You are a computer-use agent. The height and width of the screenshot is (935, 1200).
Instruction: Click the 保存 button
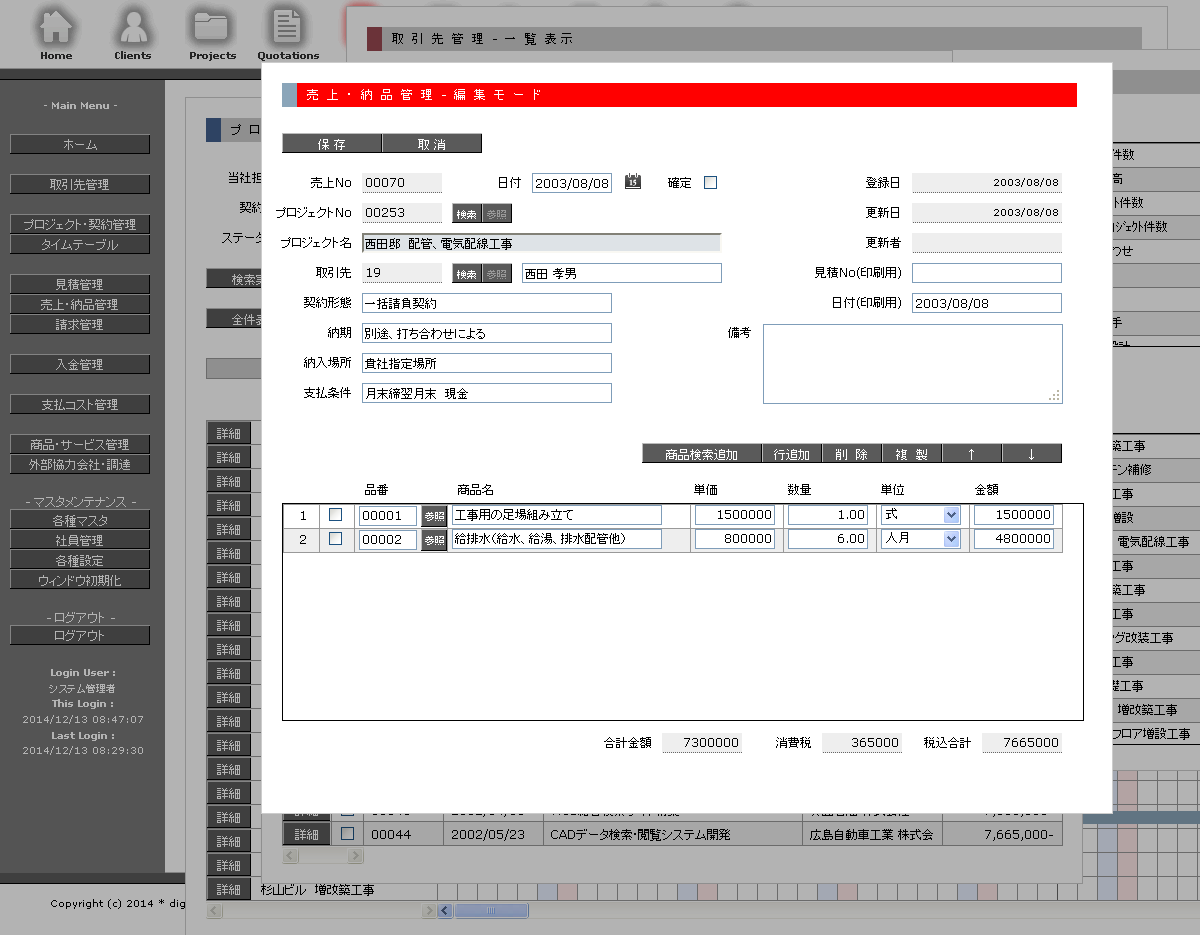(332, 144)
